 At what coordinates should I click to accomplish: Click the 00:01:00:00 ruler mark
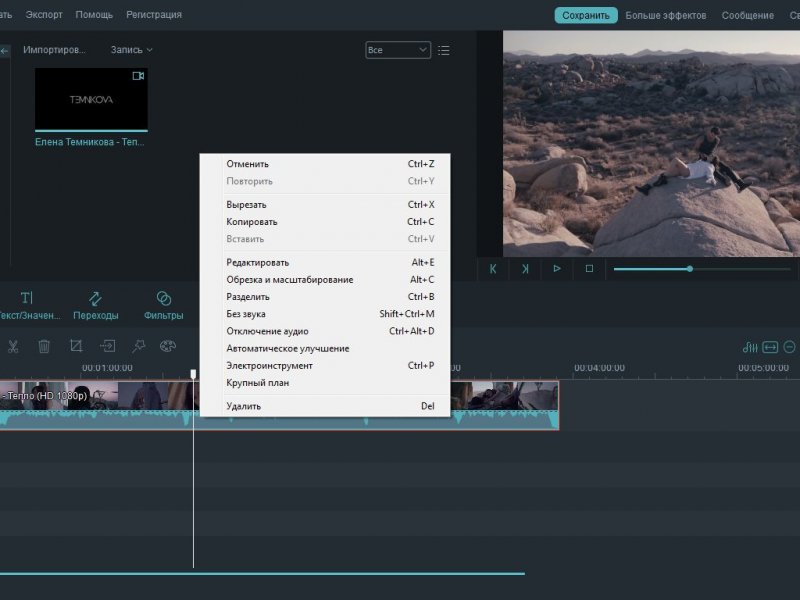click(x=107, y=368)
